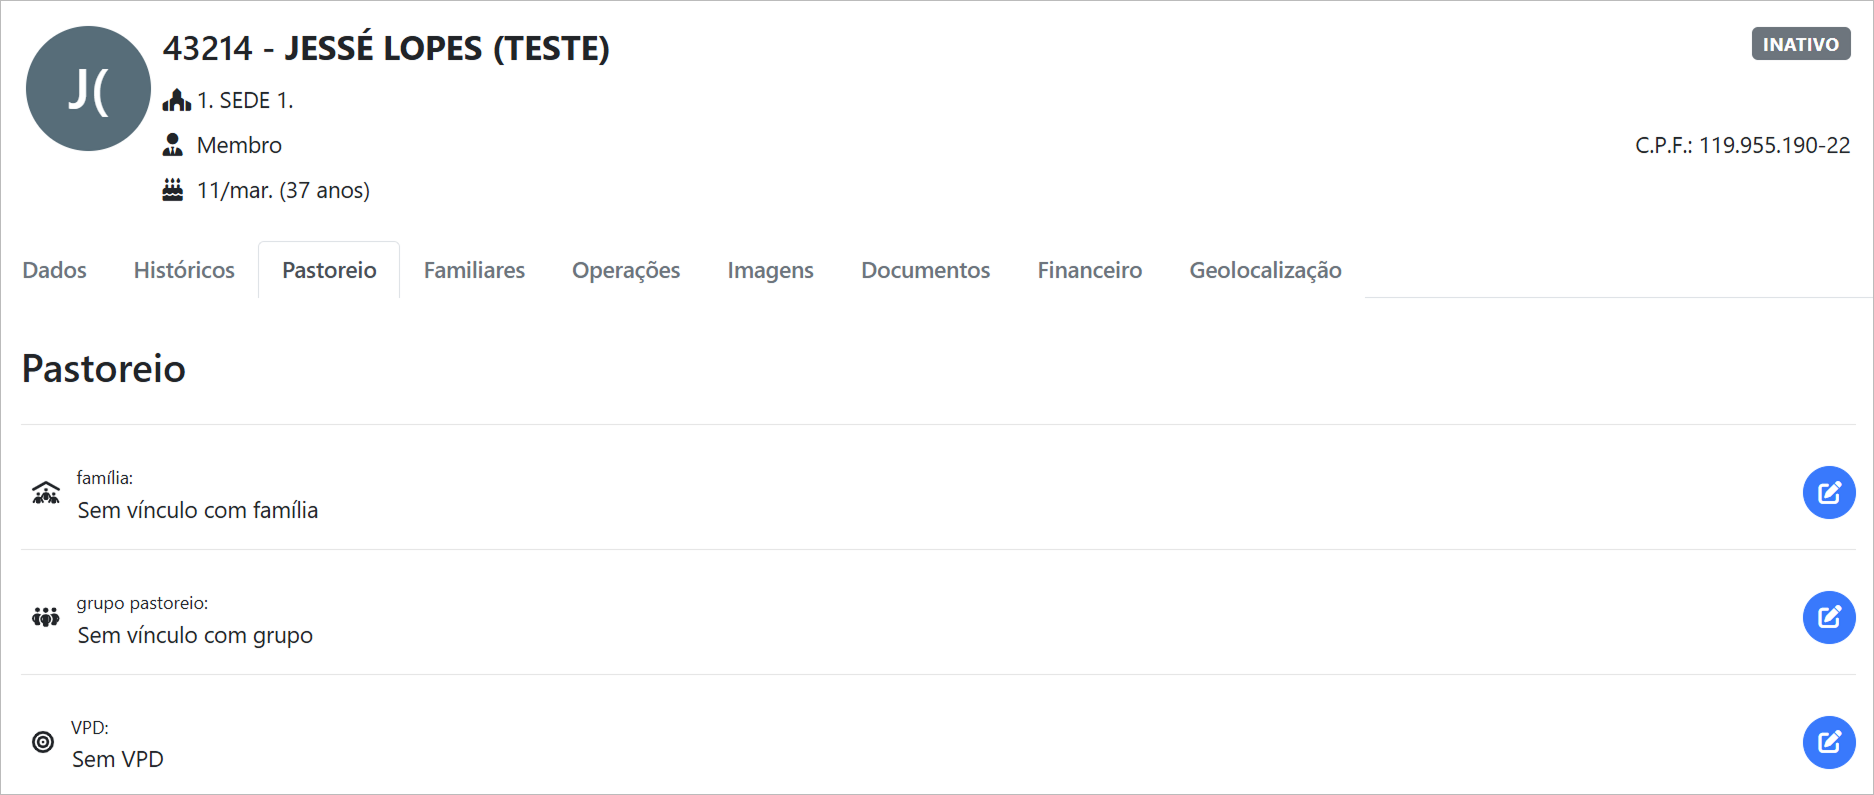Open the Financeiro tab
Viewport: 1874px width, 795px height.
point(1089,270)
